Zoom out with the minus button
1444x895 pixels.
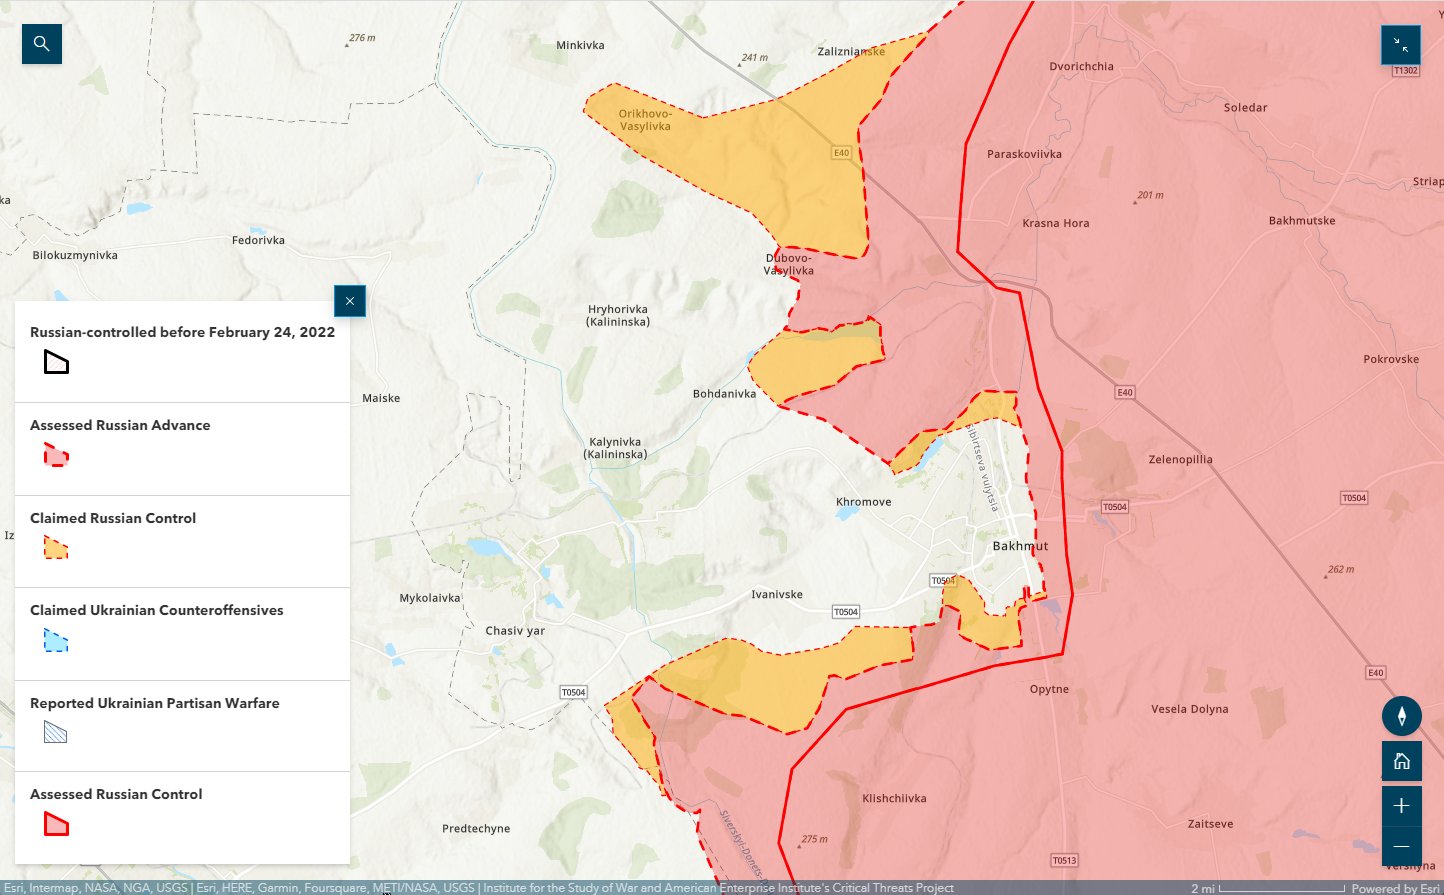click(1402, 846)
